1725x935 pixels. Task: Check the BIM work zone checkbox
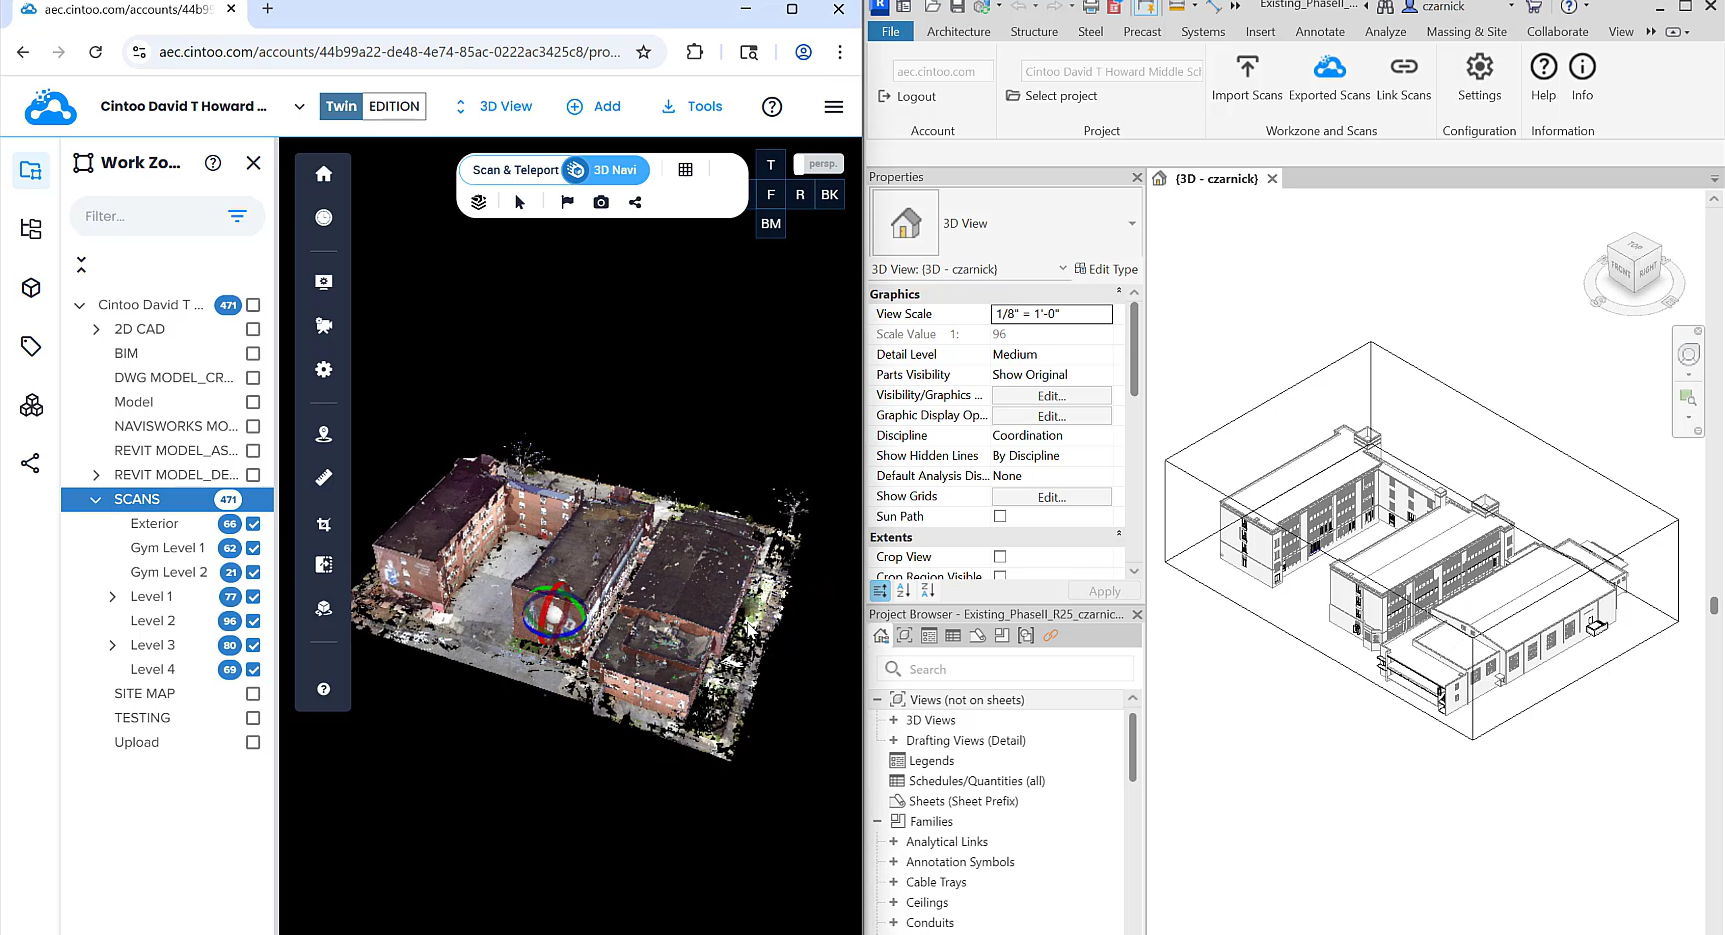click(253, 353)
